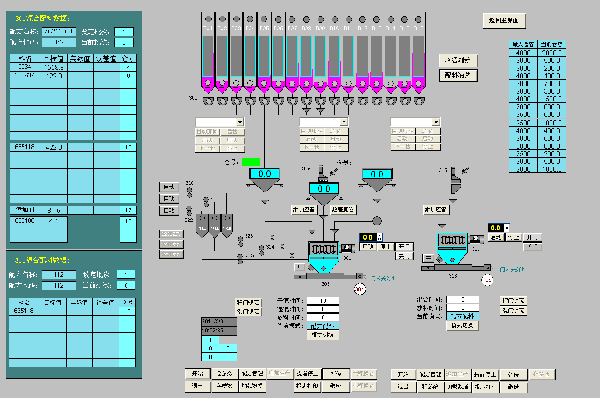Image resolution: width=600 pixels, height=398 pixels.
Task: Click the bright green status indicator rectangle
Action: [251, 162]
